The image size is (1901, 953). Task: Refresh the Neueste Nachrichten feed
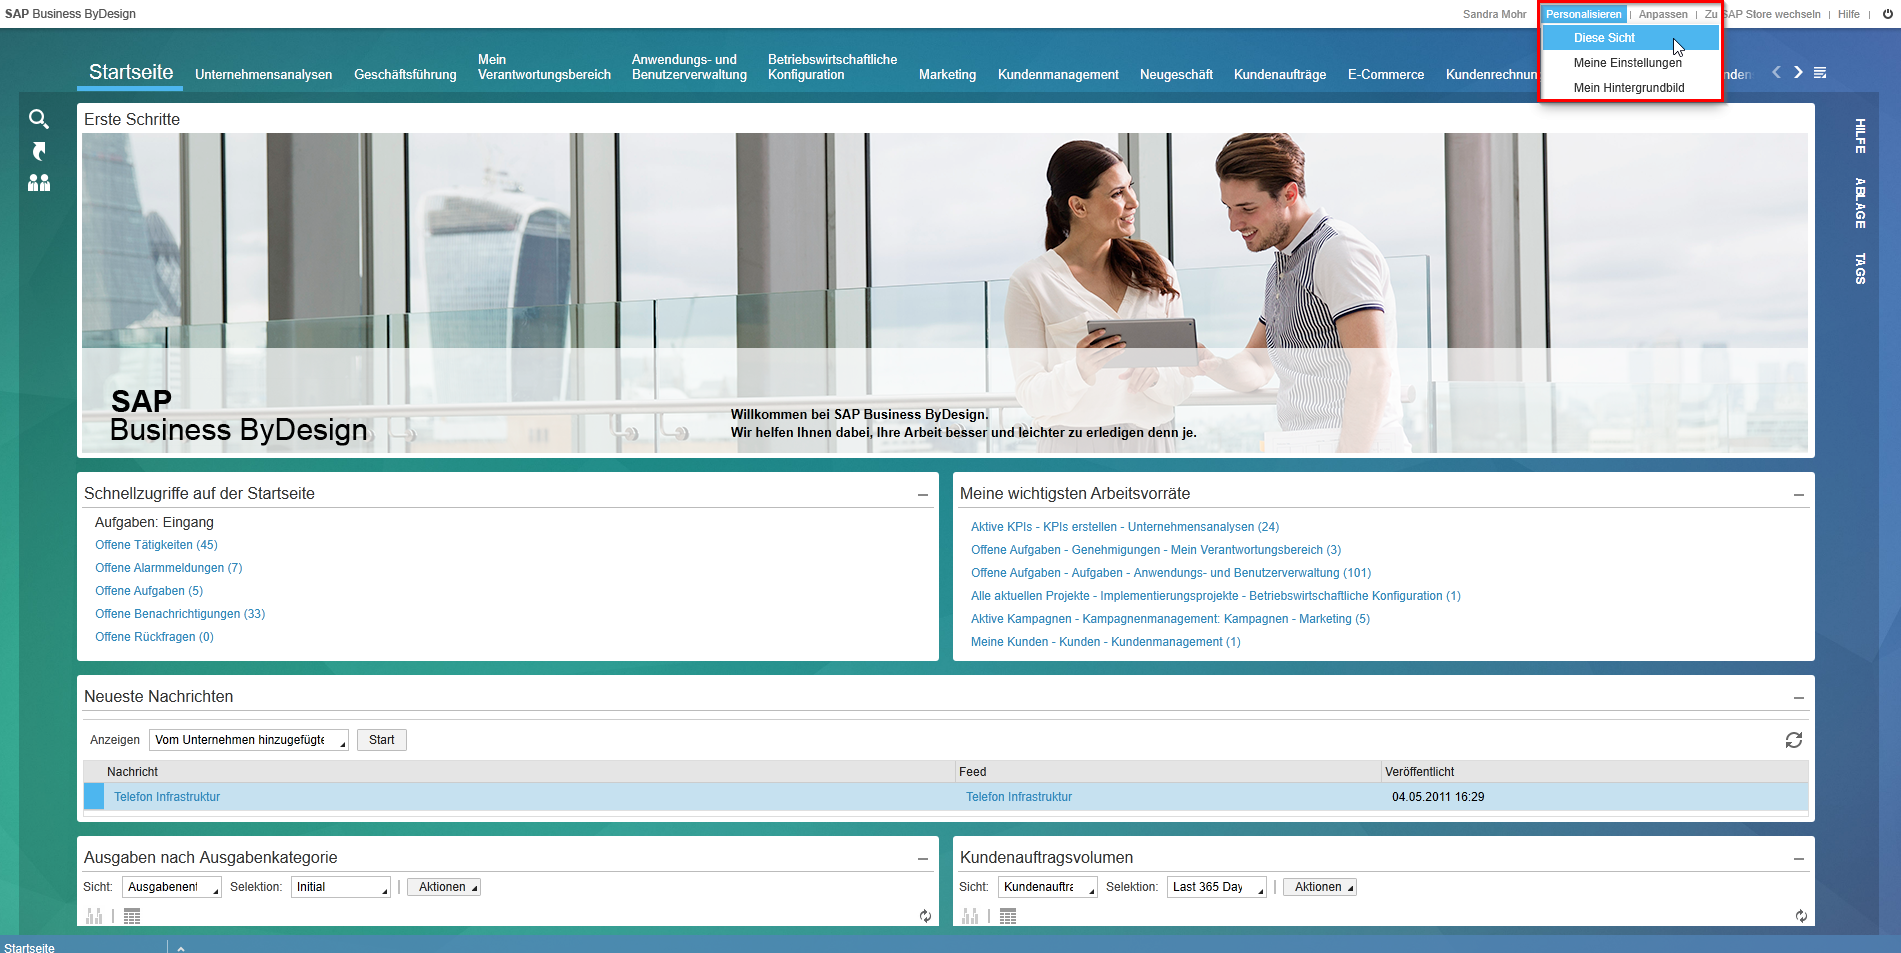(x=1794, y=740)
